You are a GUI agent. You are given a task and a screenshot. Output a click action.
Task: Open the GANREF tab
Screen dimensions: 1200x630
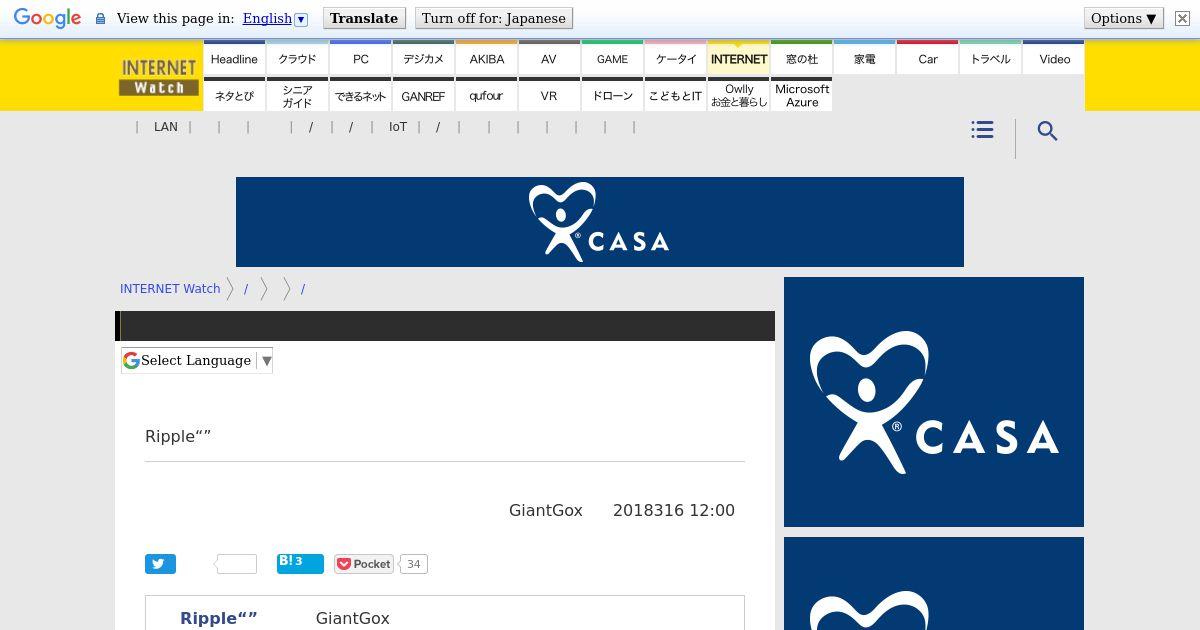point(423,95)
